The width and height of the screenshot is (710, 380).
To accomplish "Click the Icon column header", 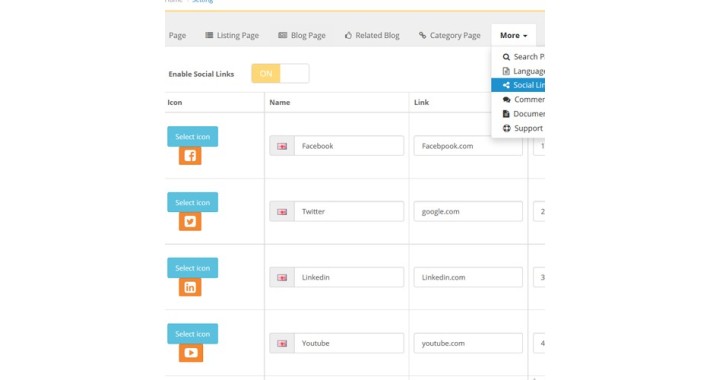I will 175,102.
